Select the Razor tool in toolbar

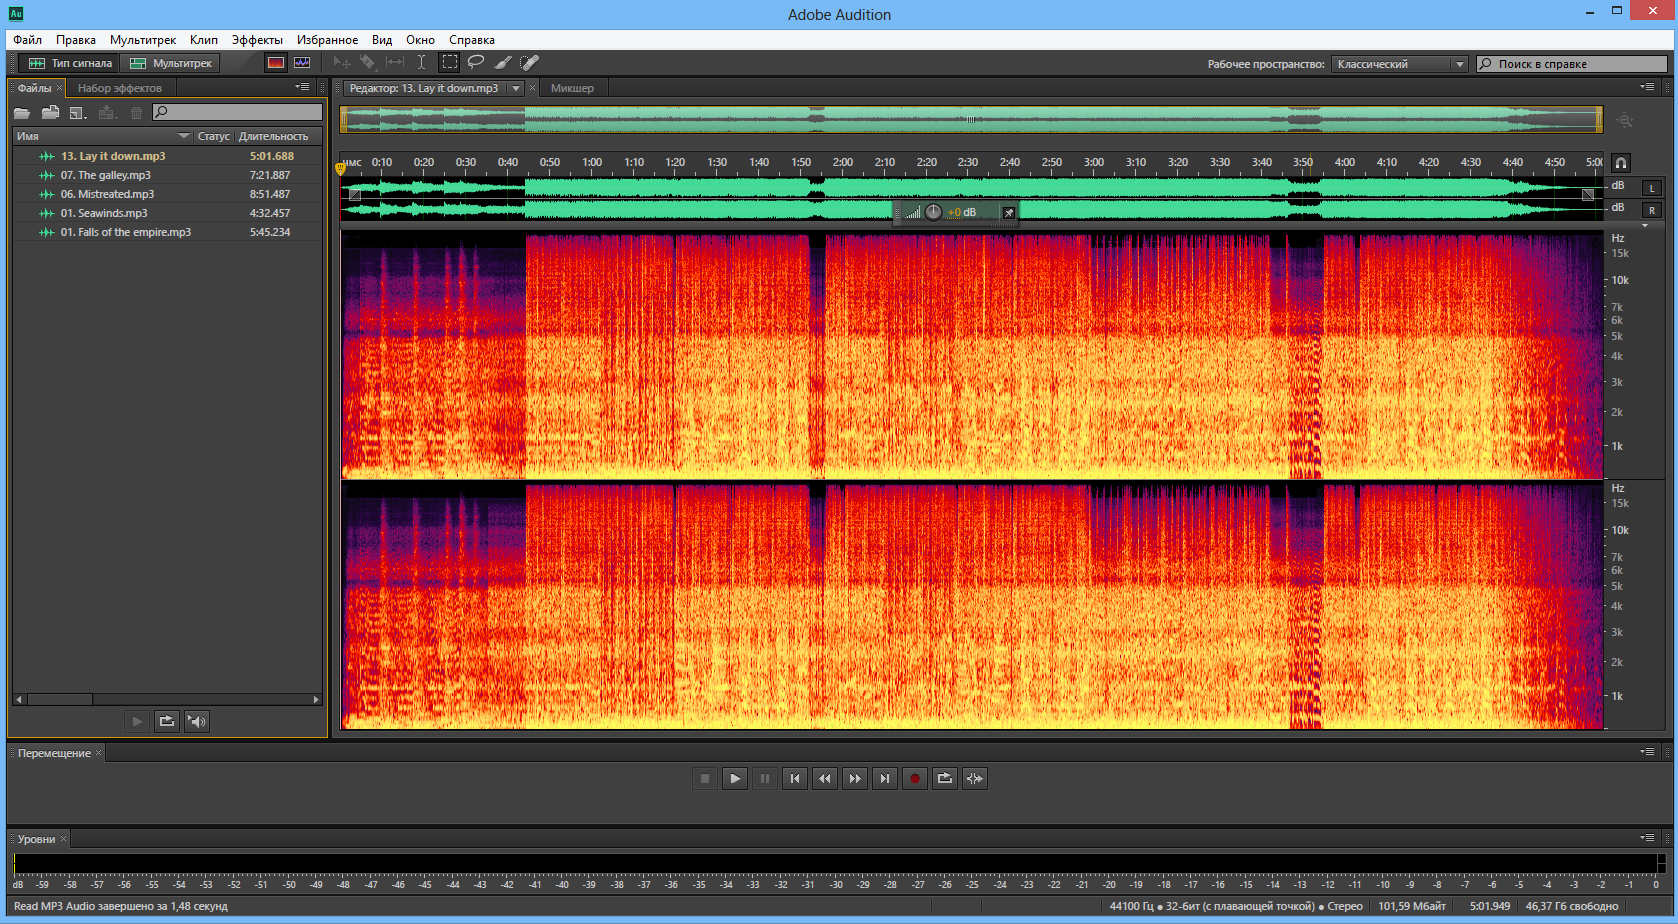coord(368,63)
